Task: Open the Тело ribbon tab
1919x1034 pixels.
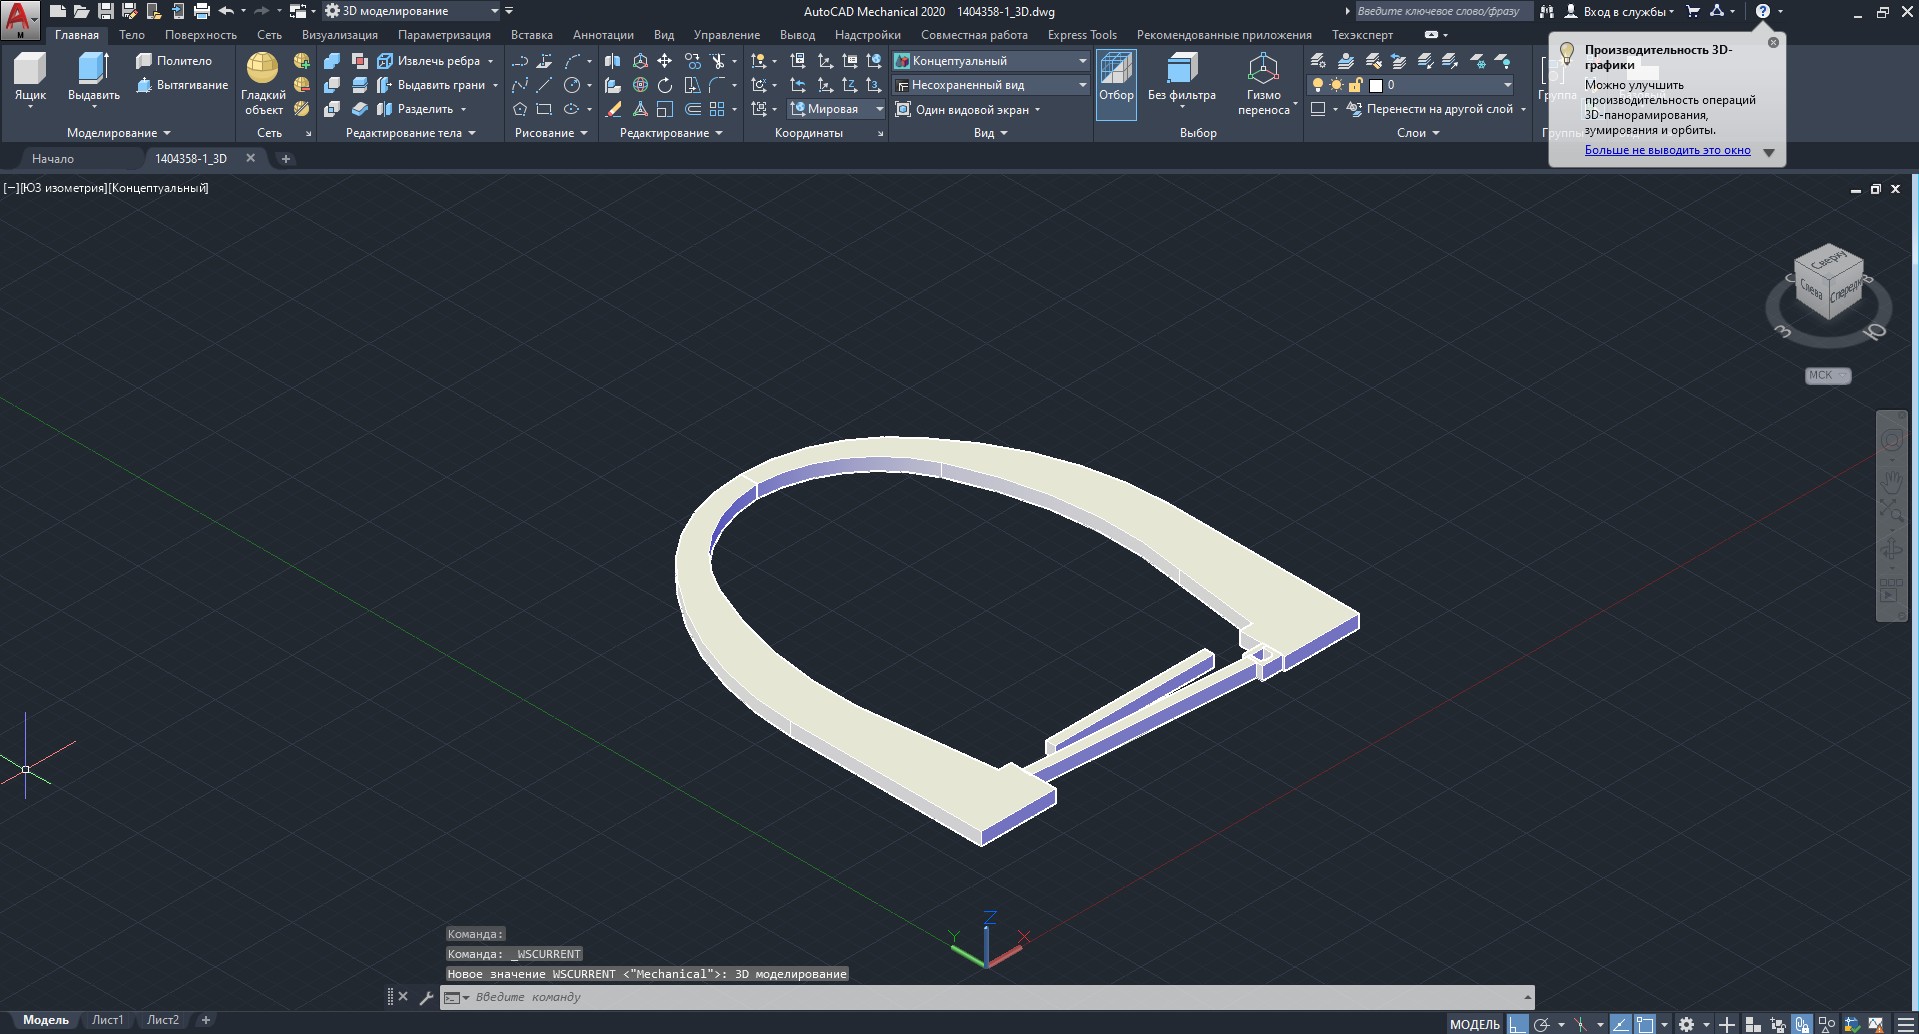Action: pos(132,35)
